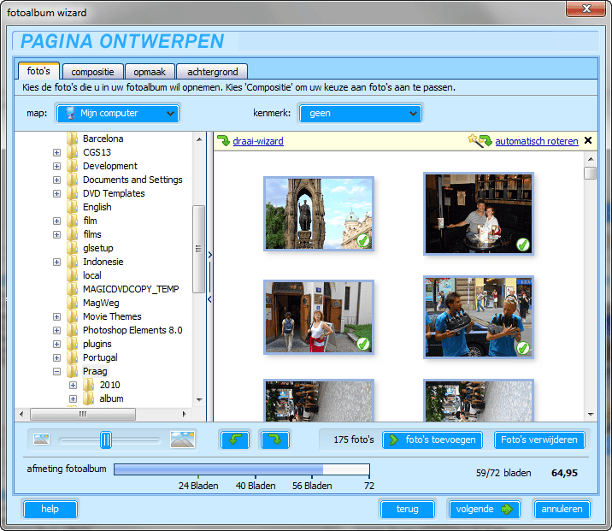Click the MagWeg folder icon

[72, 303]
